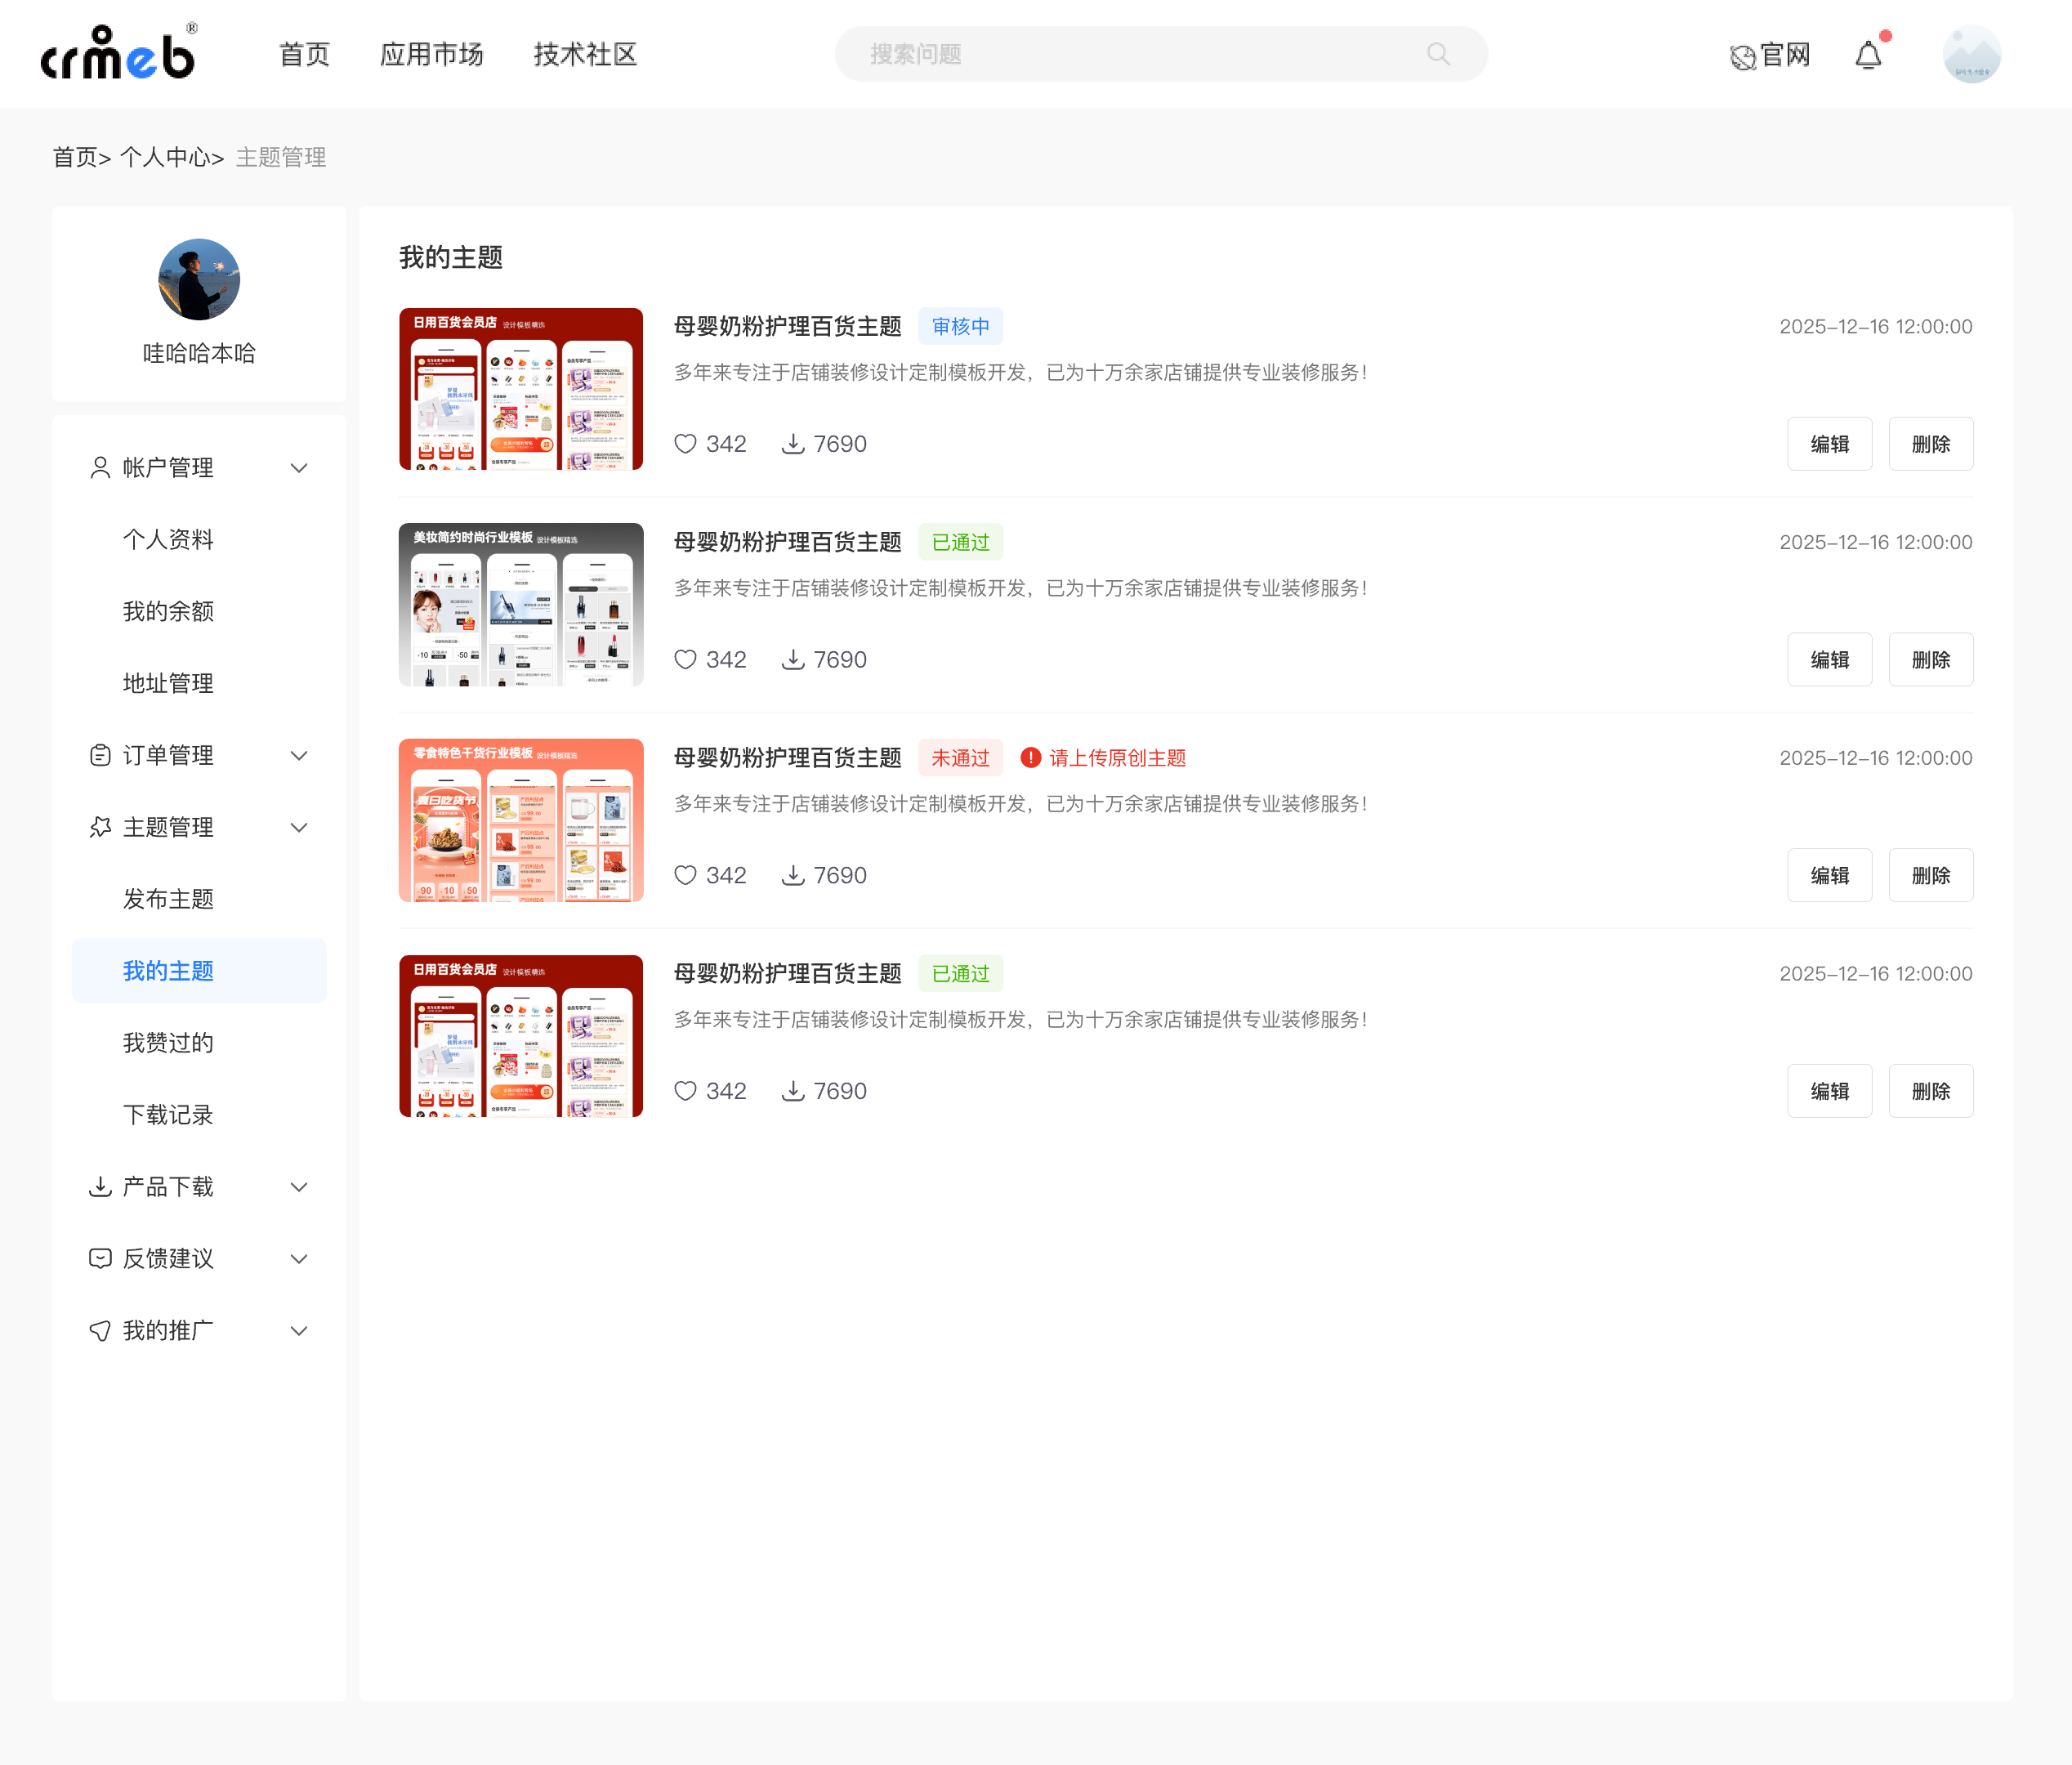
Task: Click the download icon on second theme
Action: tap(793, 660)
